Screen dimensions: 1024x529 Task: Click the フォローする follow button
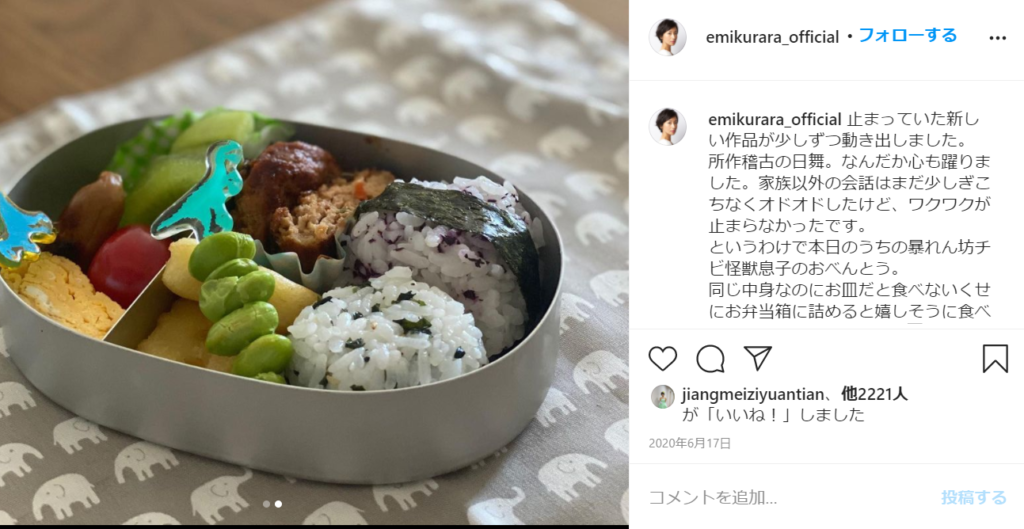point(907,35)
